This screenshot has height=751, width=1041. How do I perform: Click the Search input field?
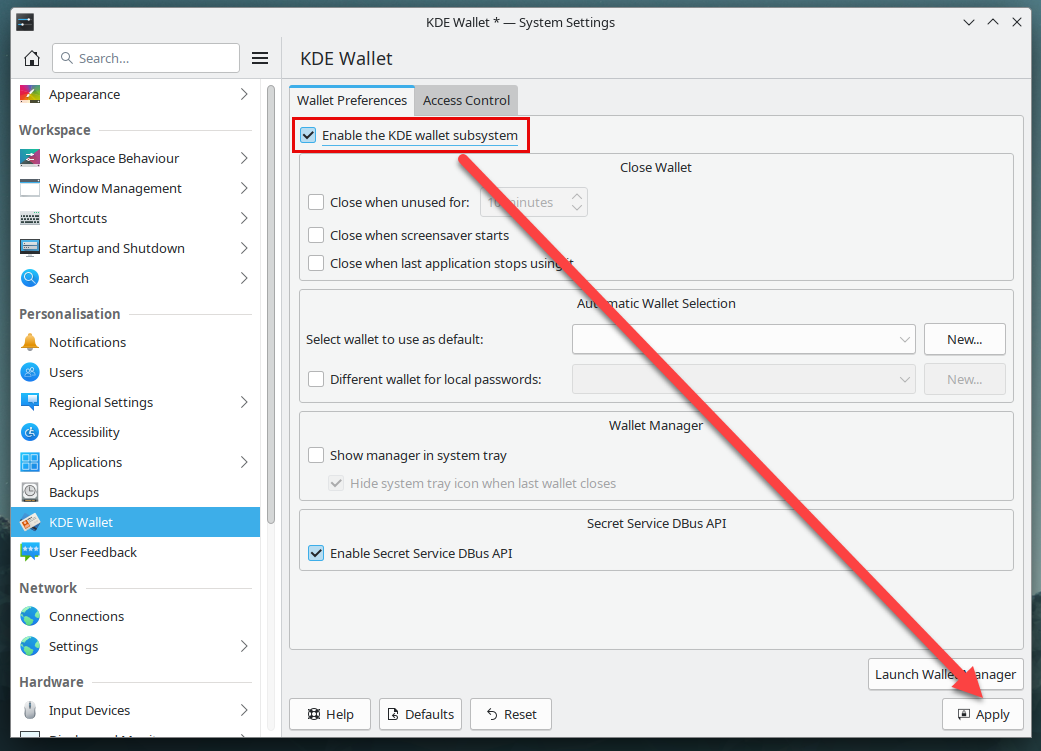tap(146, 58)
